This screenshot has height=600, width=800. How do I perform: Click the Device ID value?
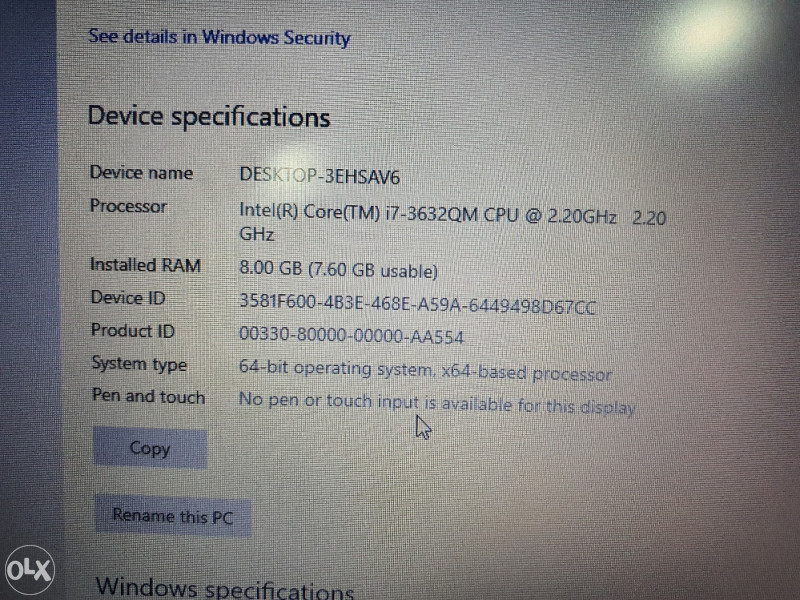417,304
